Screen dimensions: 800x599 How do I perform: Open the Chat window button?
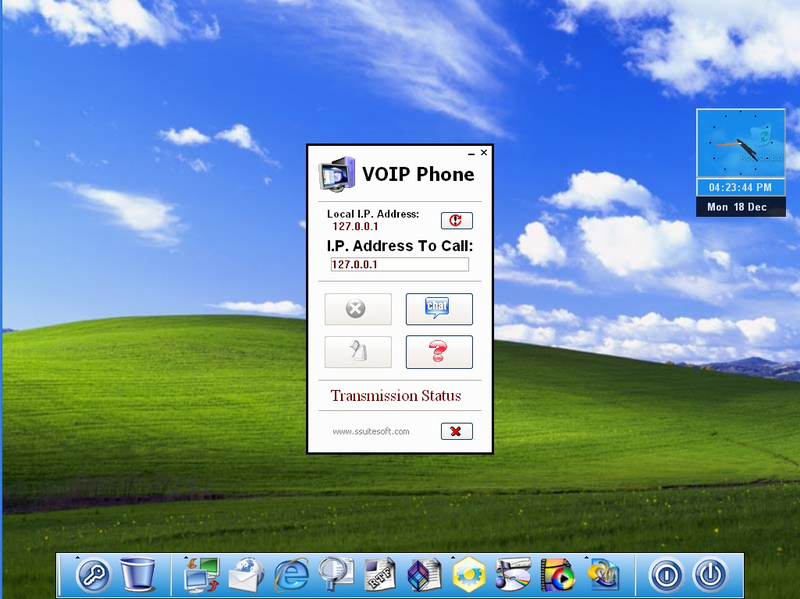click(439, 309)
